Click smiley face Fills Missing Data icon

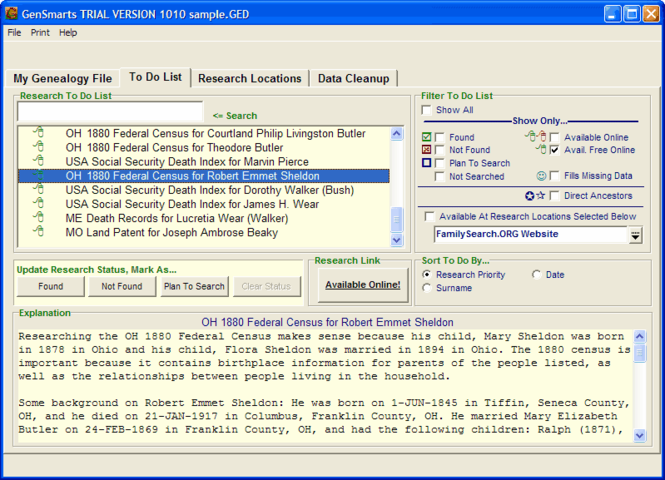(541, 176)
